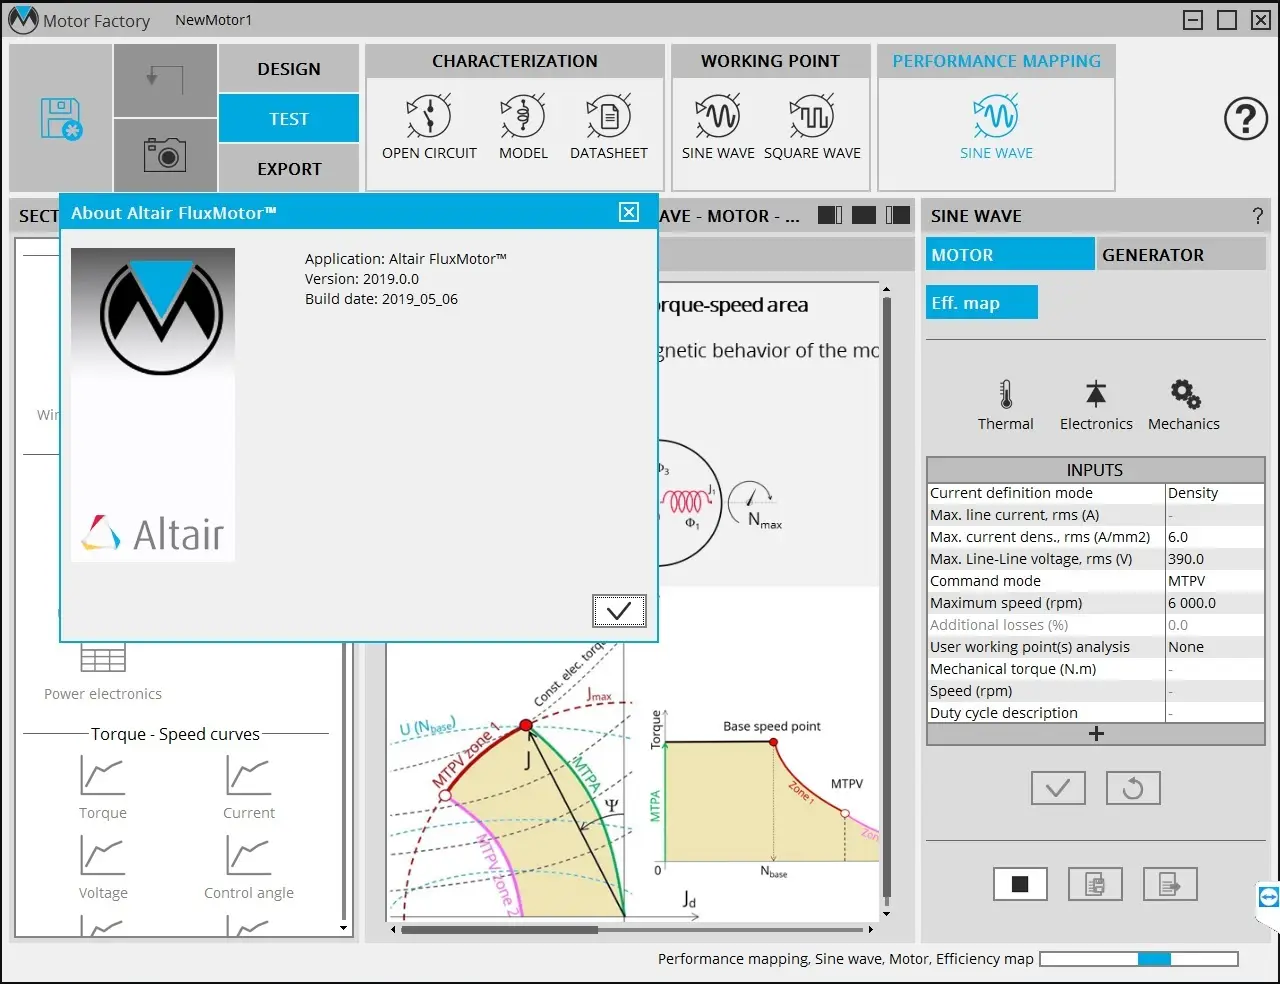
Task: Click the Speed (rpm) row label
Action: pos(971,691)
